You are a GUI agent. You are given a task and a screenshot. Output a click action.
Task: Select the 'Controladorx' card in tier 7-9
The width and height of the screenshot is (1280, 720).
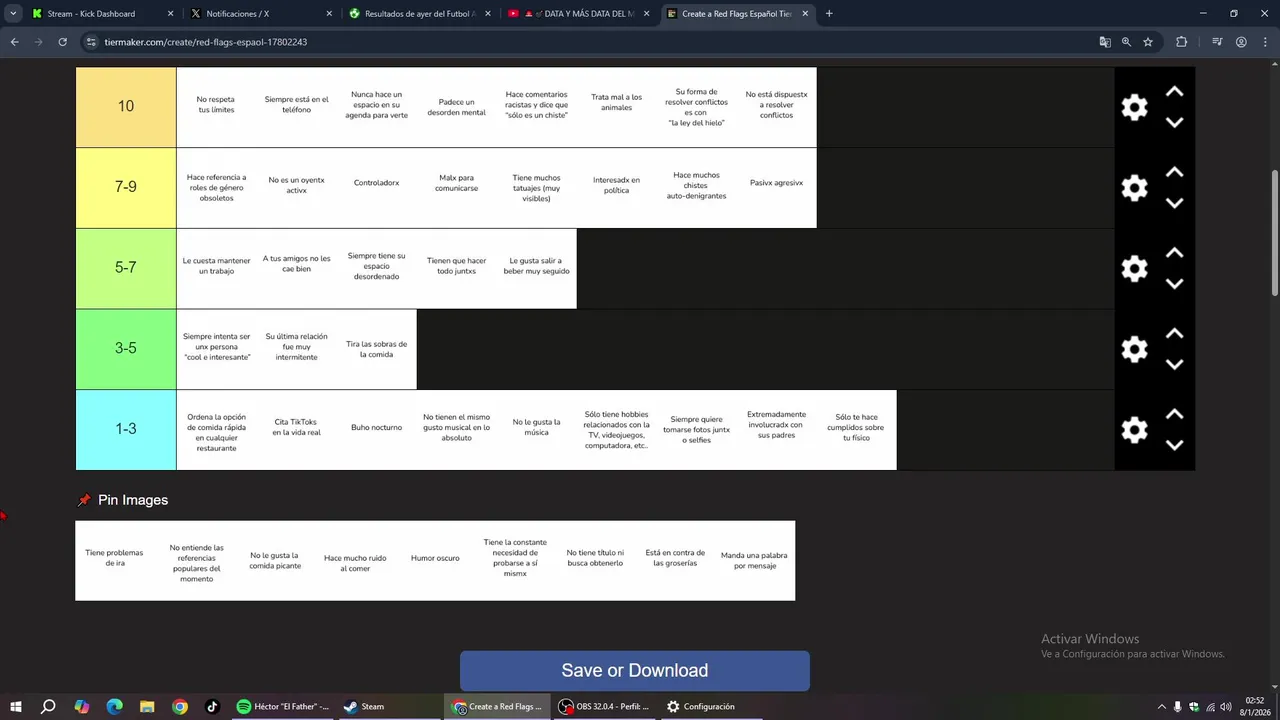tap(377, 188)
